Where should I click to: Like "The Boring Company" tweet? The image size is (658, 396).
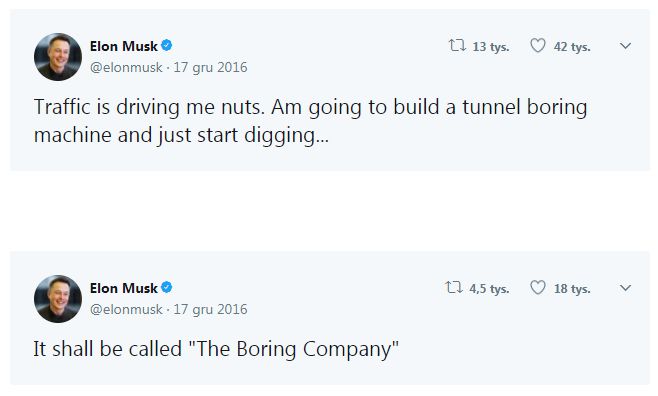point(538,288)
